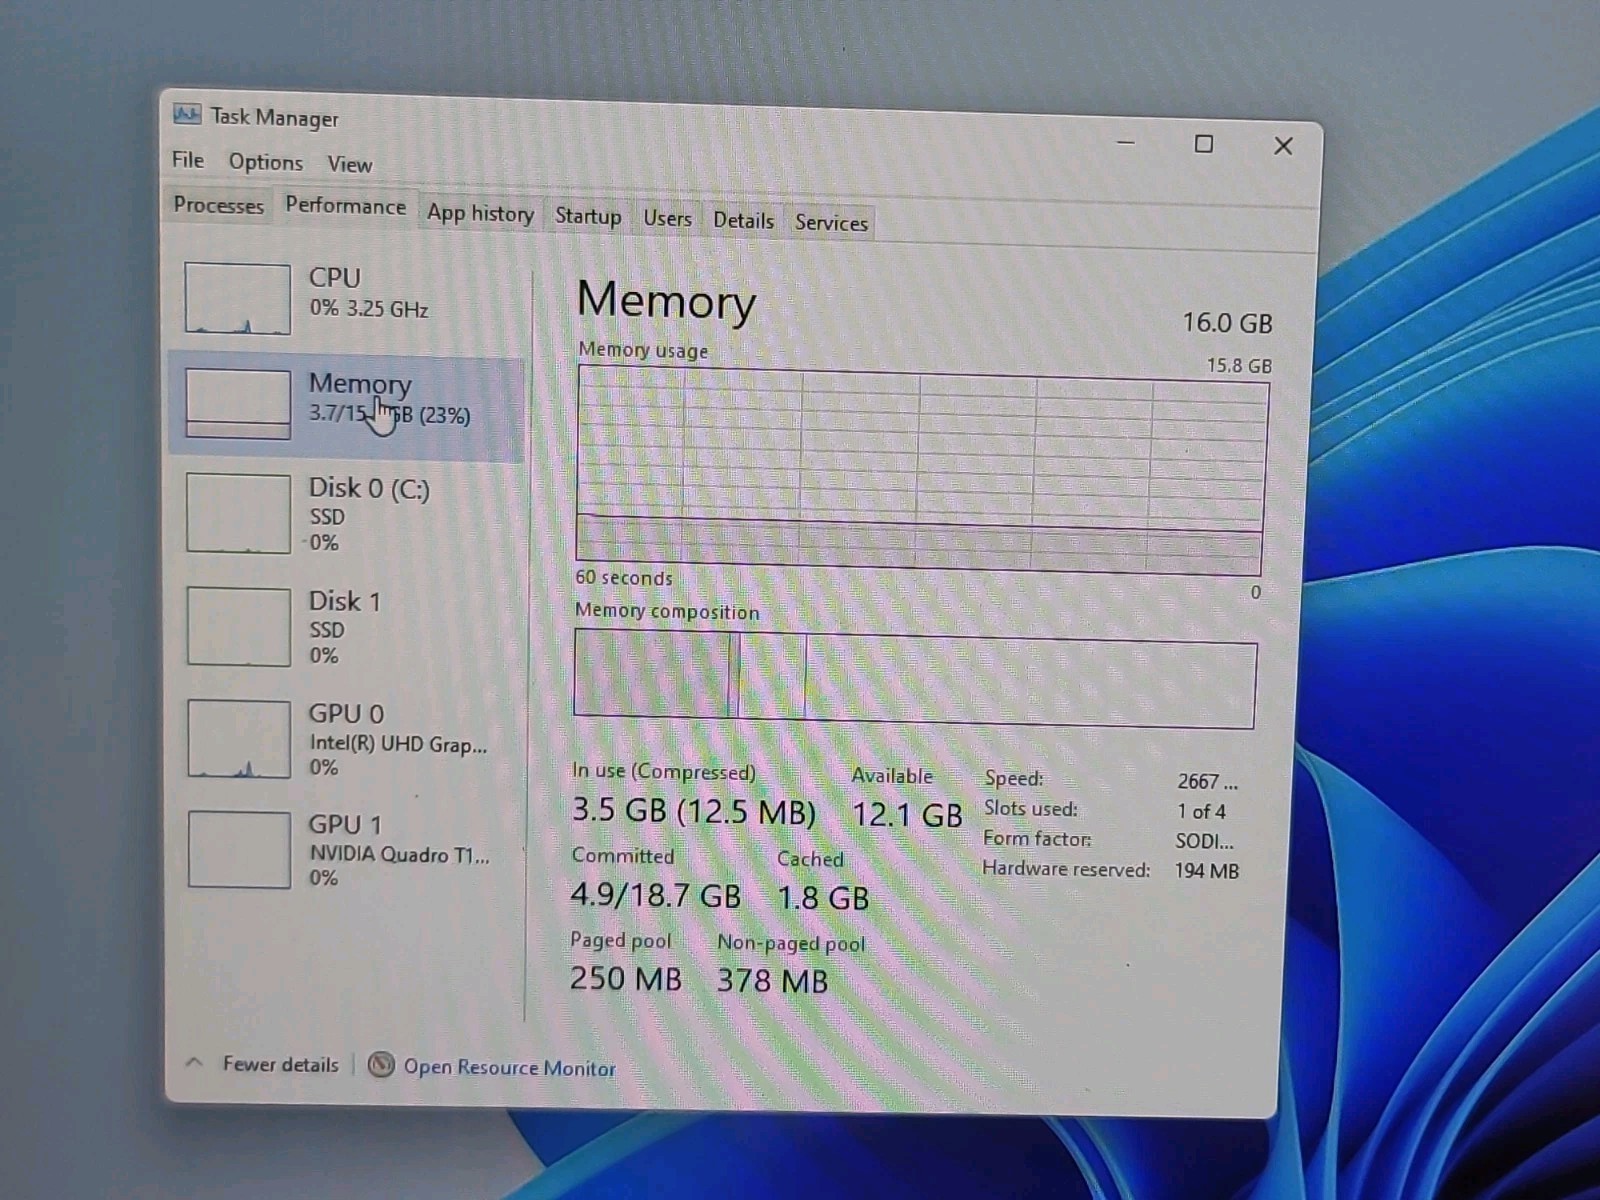Click the Memory composition bar
Screen dimensions: 1600x1200
pyautogui.click(x=915, y=679)
